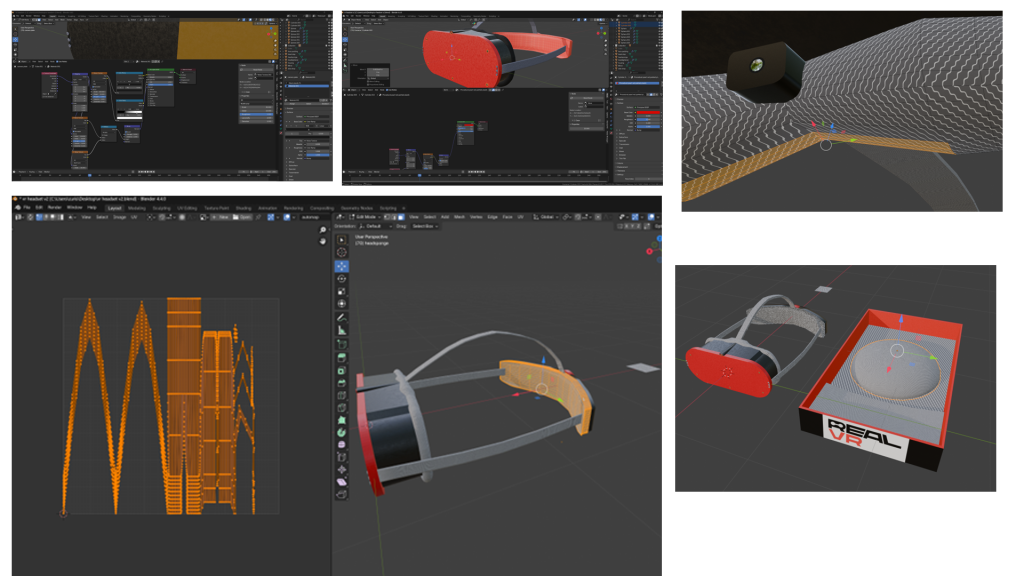Switch to the UV Editing workspace tab
This screenshot has height=576, width=1024.
pyautogui.click(x=186, y=207)
